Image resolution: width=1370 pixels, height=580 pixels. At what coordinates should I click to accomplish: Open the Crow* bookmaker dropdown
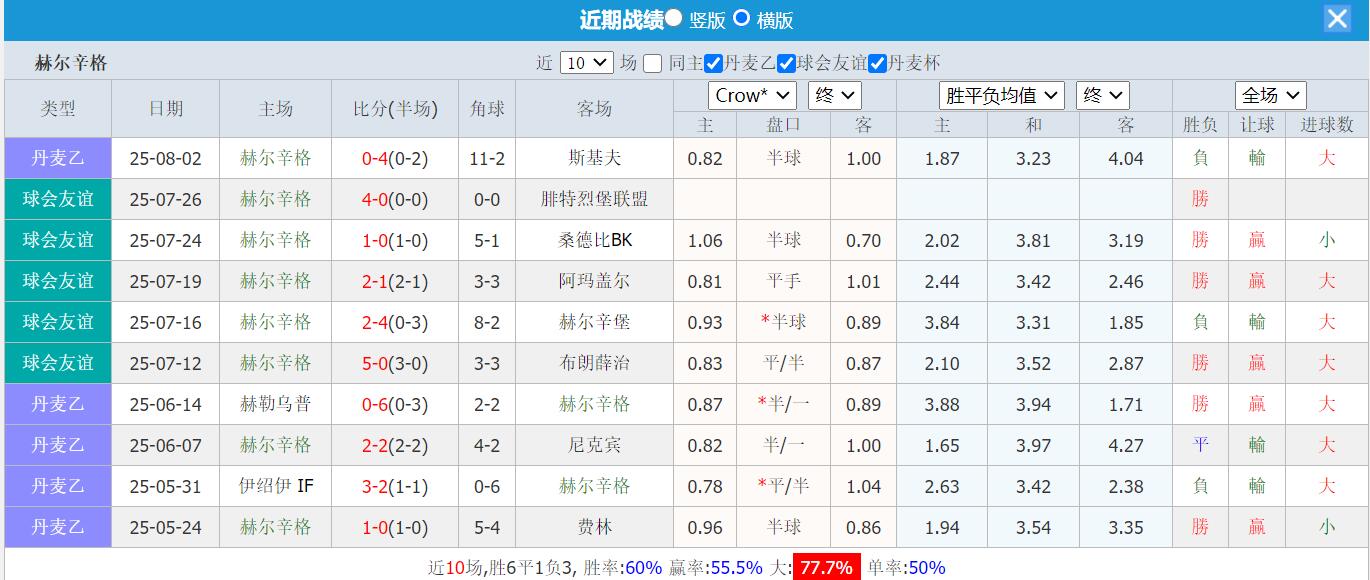tap(753, 96)
